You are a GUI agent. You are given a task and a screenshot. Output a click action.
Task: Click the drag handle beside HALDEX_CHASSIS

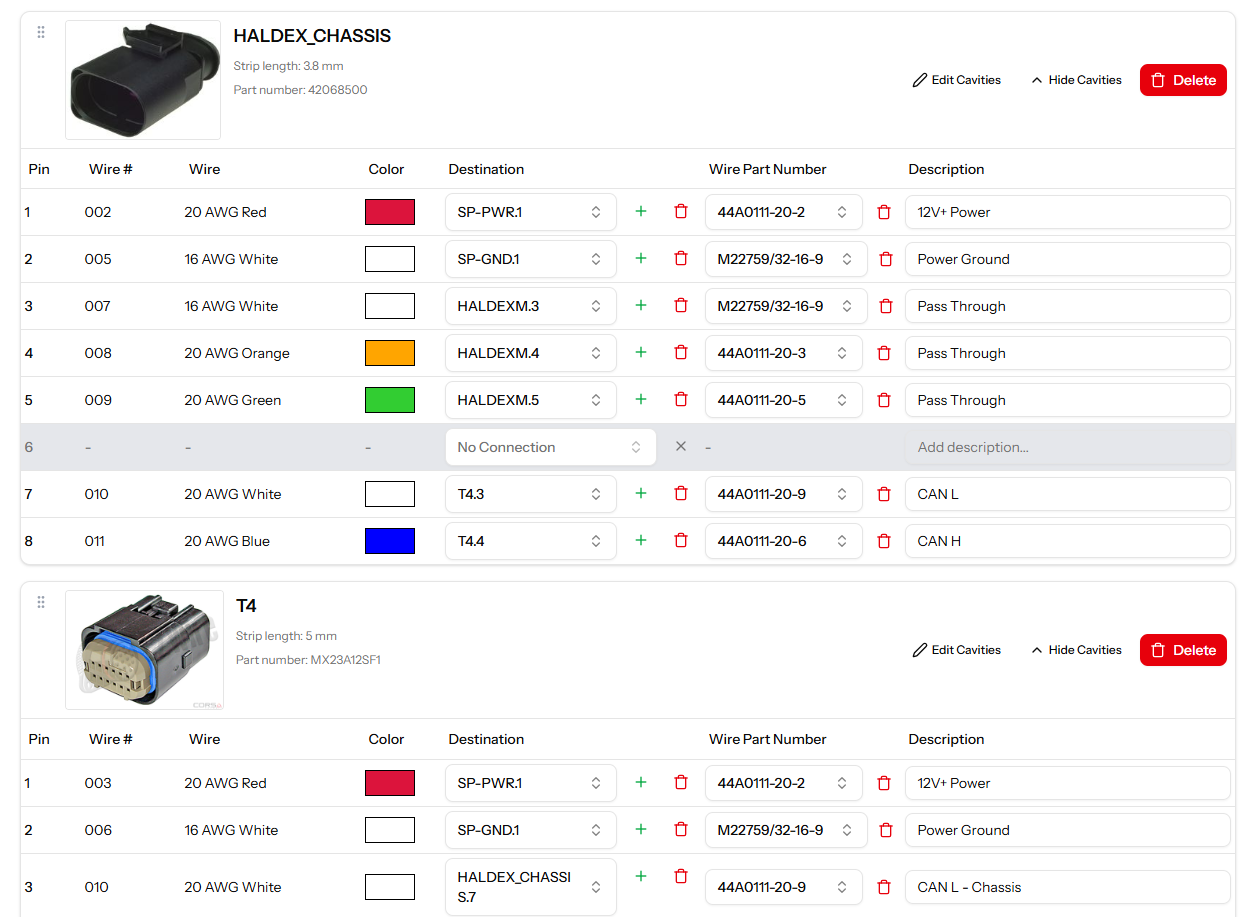(41, 32)
